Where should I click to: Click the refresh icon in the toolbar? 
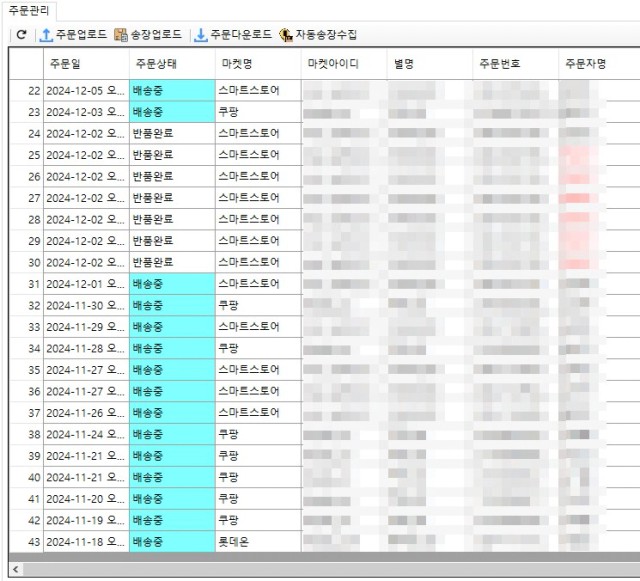tap(20, 35)
